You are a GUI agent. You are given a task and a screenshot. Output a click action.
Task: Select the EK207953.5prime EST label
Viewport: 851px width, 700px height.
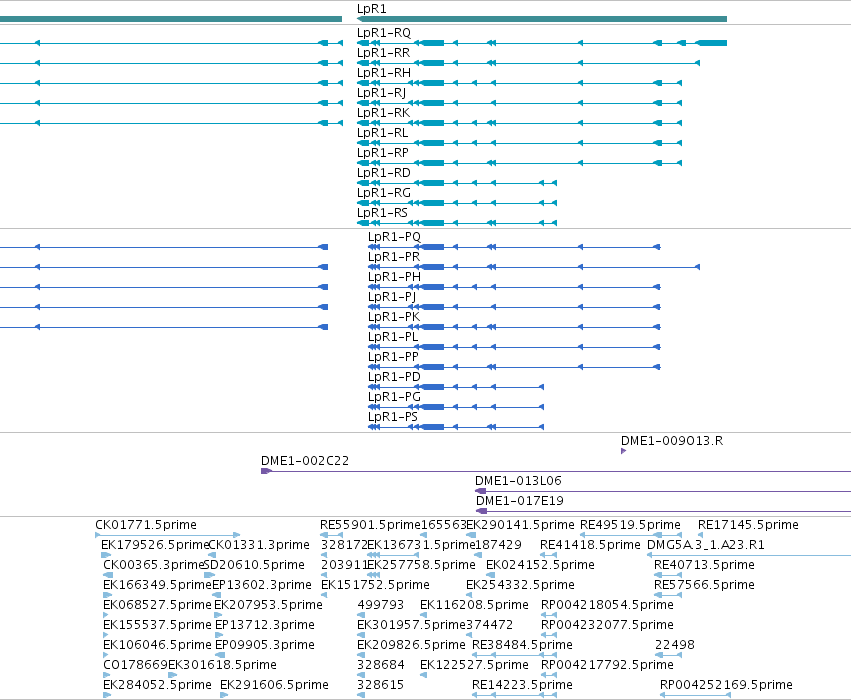(268, 605)
